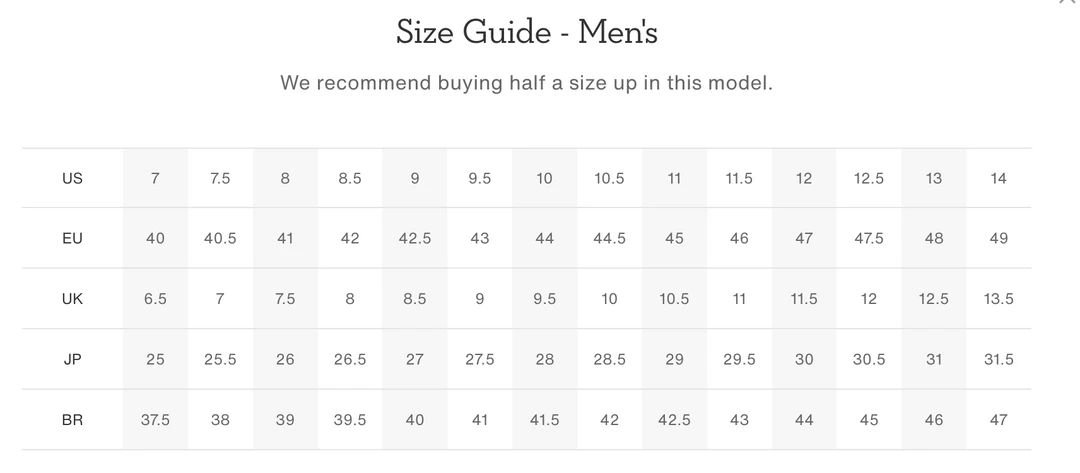Select US size 12.5 cell

[x=869, y=179]
